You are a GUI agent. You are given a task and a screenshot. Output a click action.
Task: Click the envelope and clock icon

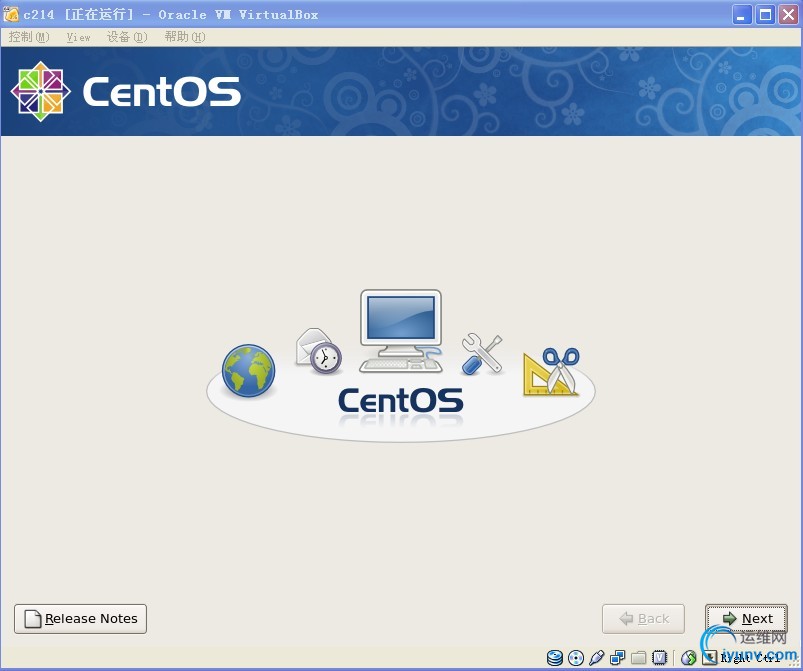coord(319,351)
